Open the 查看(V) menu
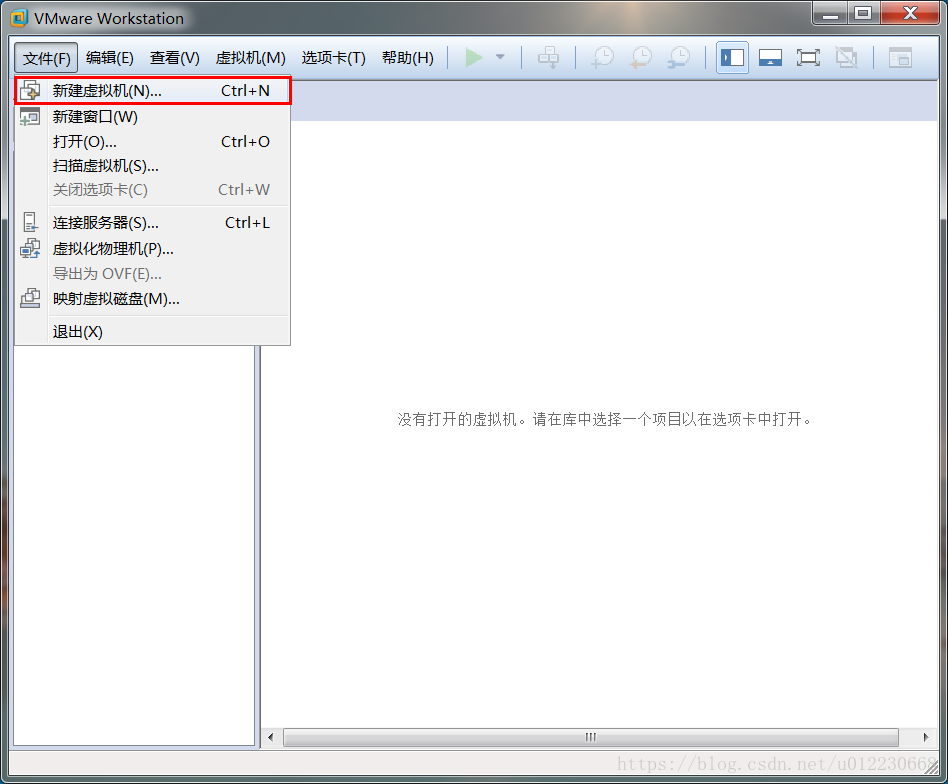 pos(175,58)
